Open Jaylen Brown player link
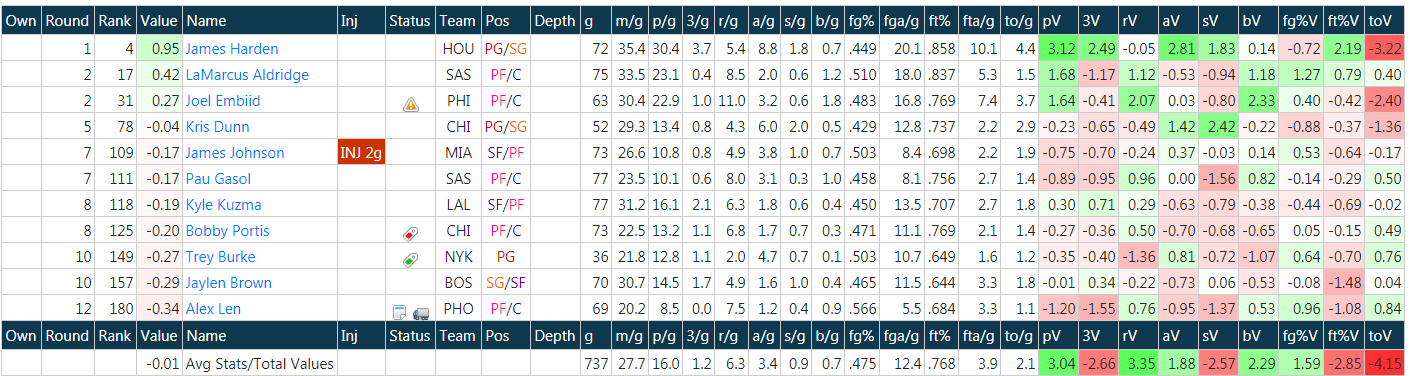 (229, 283)
